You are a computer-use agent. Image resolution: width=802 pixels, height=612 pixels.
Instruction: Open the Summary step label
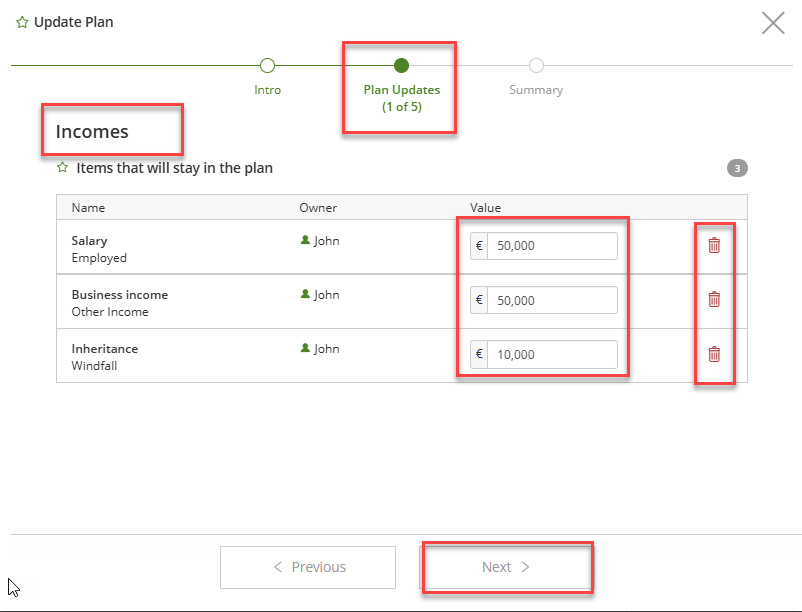pos(536,90)
